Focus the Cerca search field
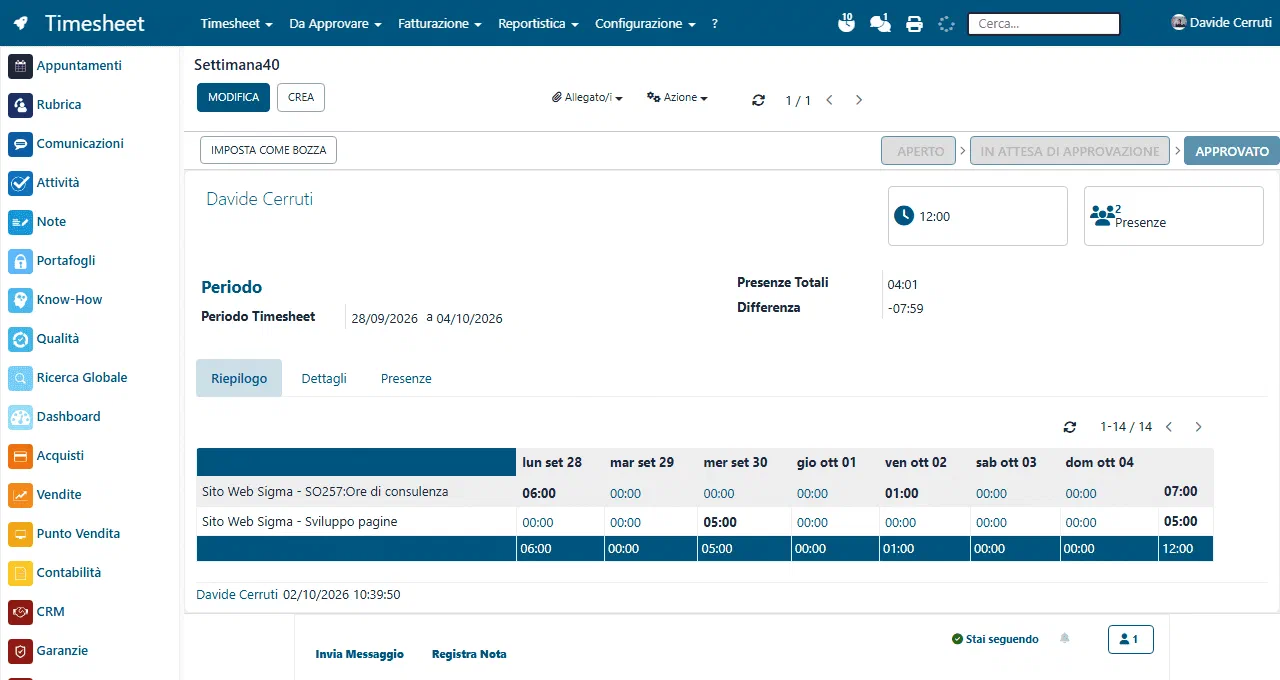Viewport: 1280px width, 680px height. [1044, 23]
